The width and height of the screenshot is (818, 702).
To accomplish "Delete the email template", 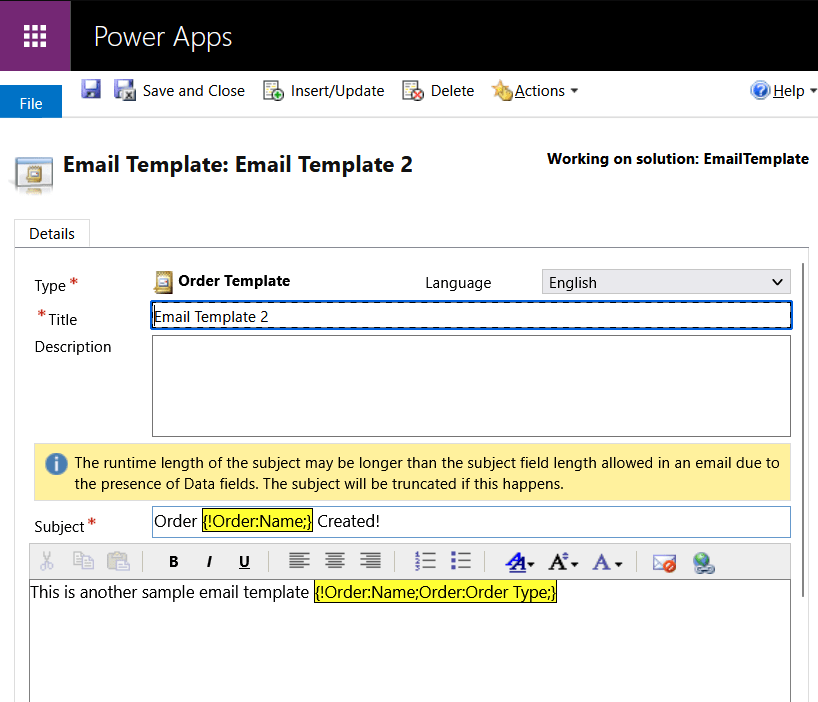I will [x=438, y=91].
